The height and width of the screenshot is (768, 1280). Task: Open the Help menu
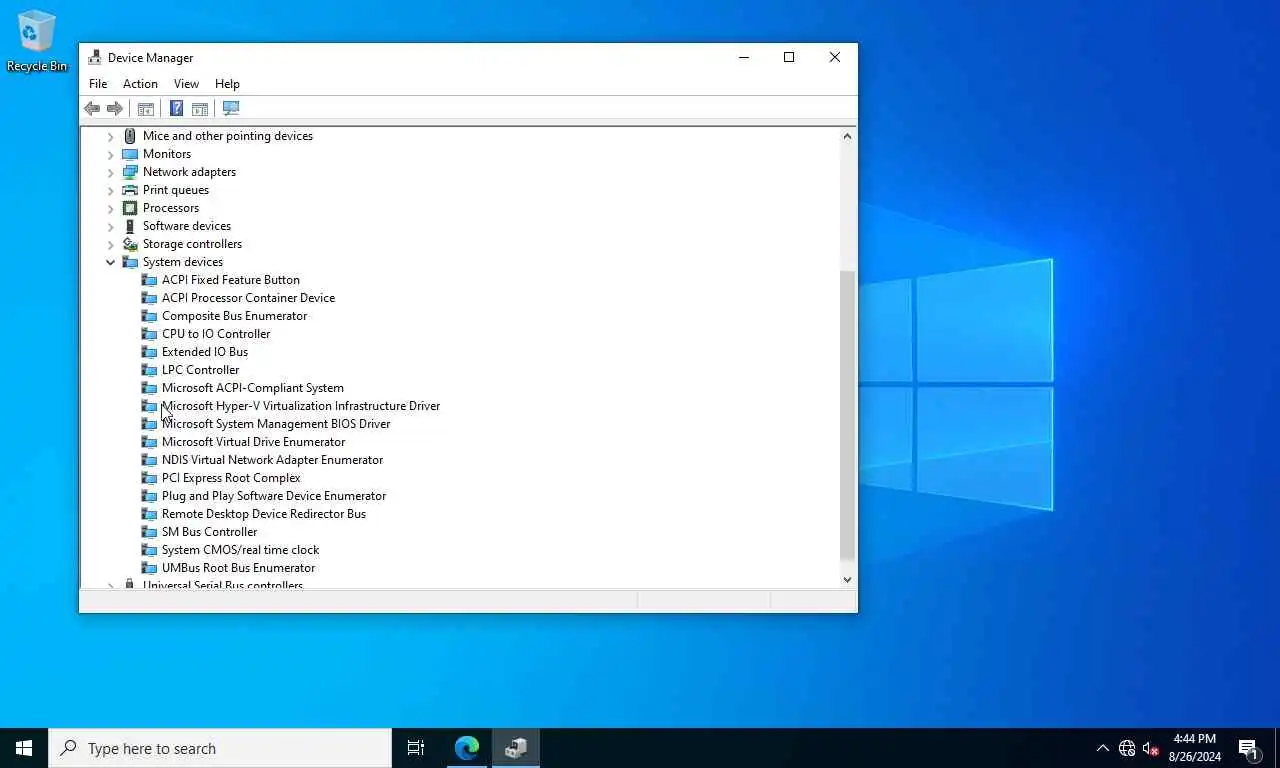tap(227, 84)
